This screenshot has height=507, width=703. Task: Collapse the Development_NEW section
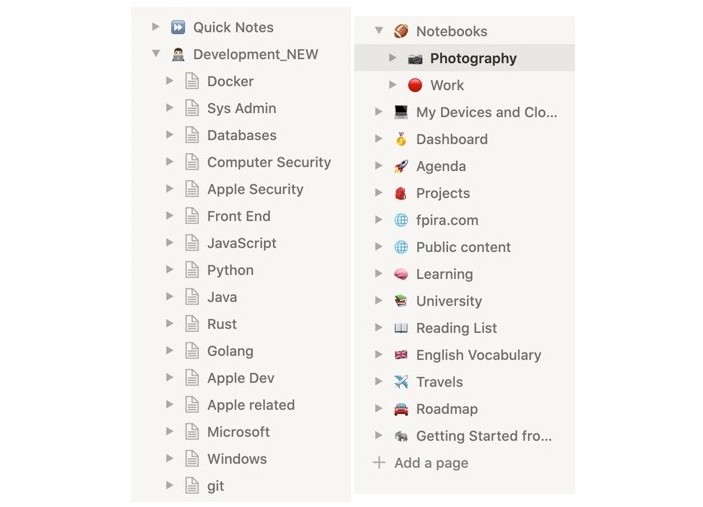click(x=156, y=54)
